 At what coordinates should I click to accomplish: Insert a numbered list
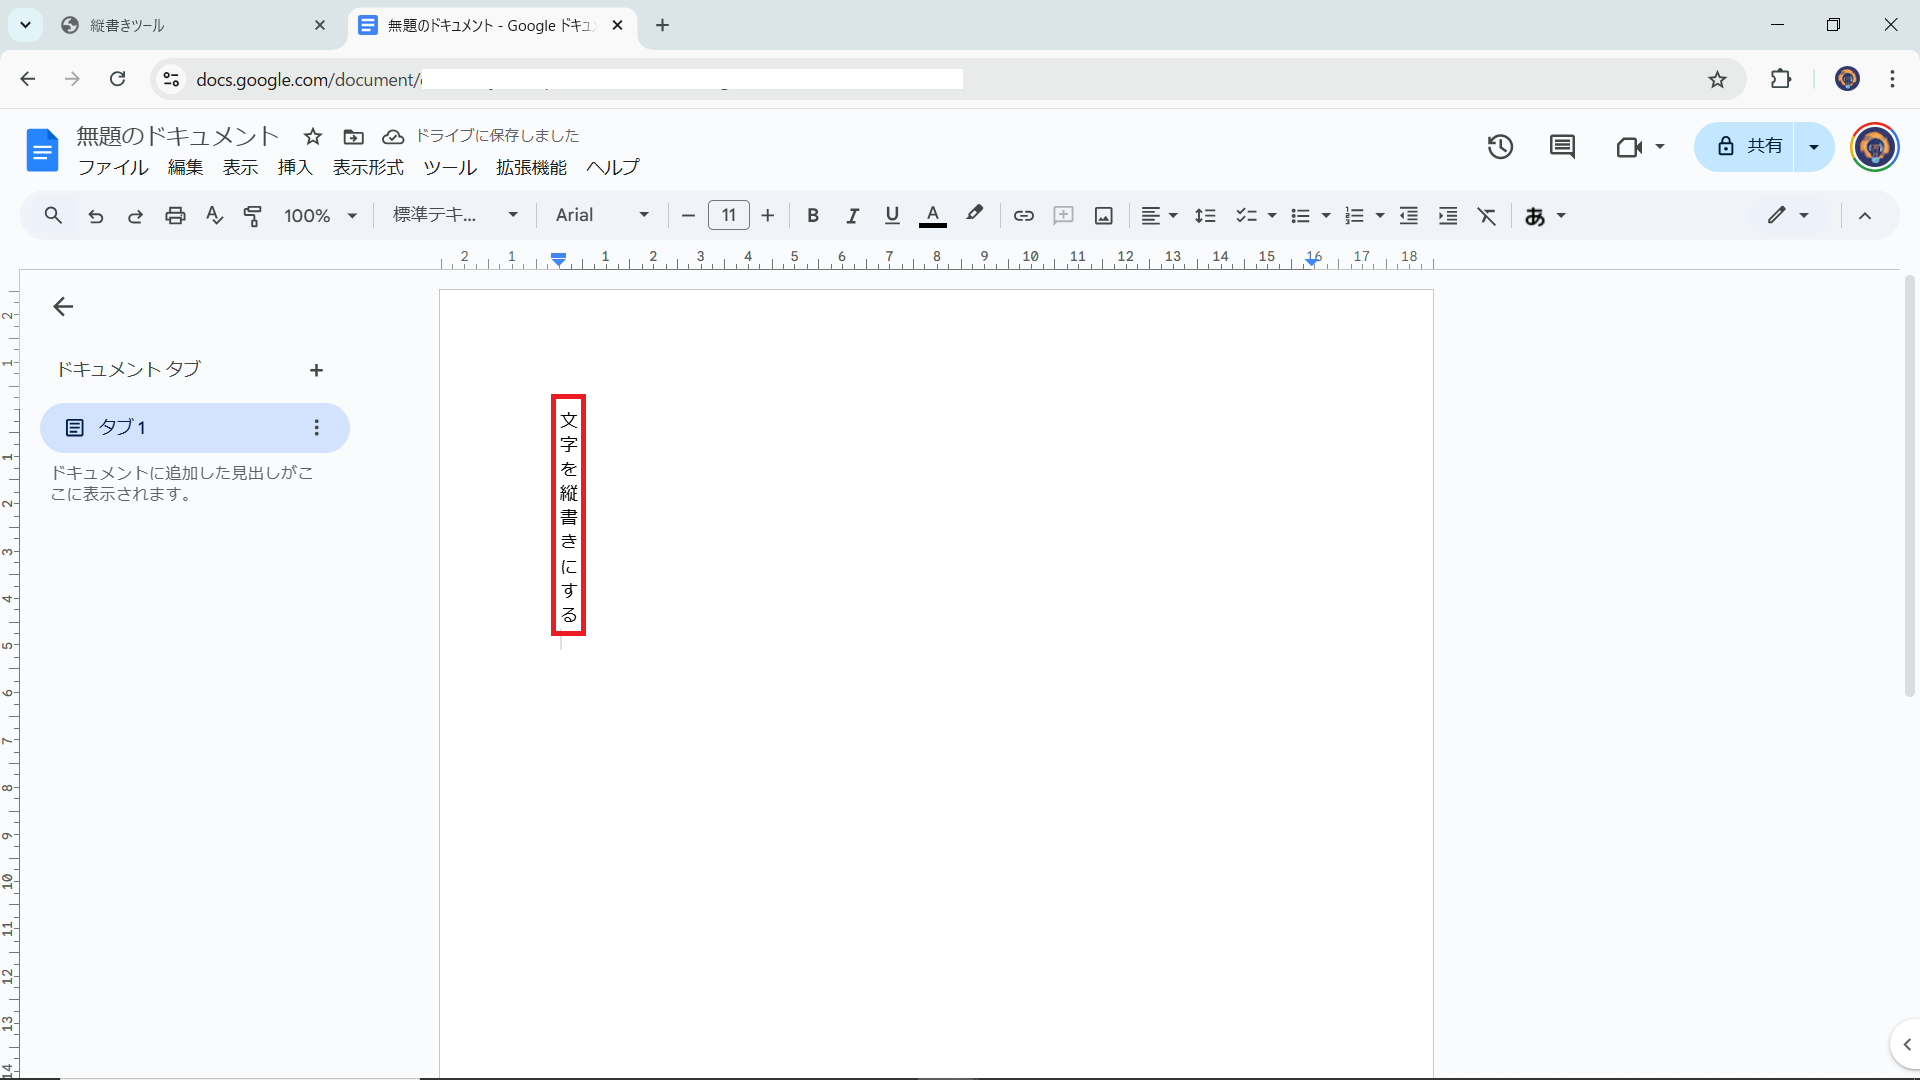tap(1354, 215)
